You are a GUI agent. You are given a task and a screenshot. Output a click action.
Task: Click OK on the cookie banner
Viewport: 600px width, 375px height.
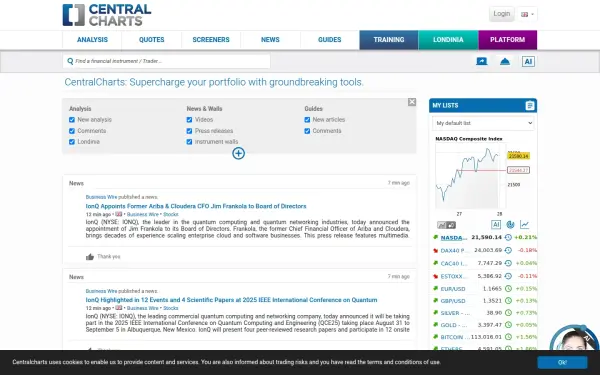point(562,362)
